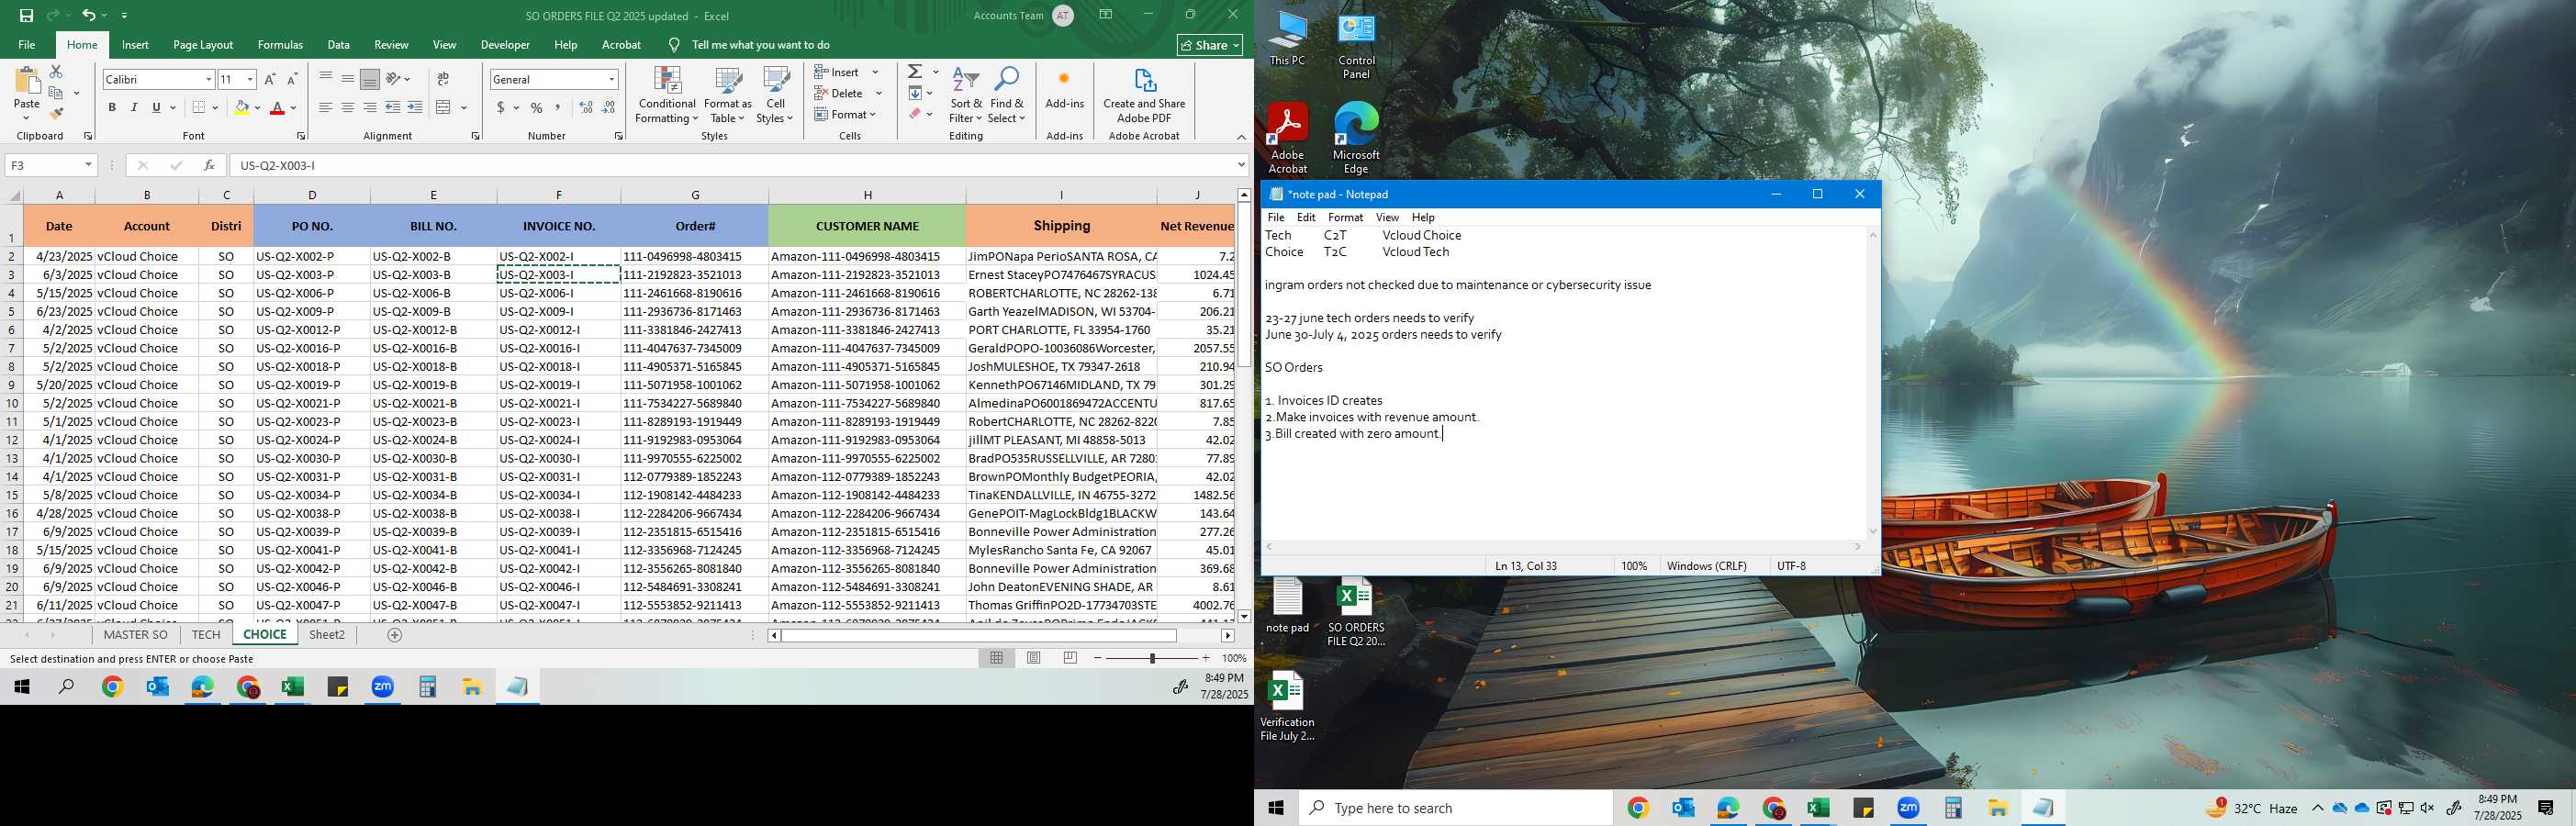Click the Insert Function fx icon

click(x=209, y=165)
